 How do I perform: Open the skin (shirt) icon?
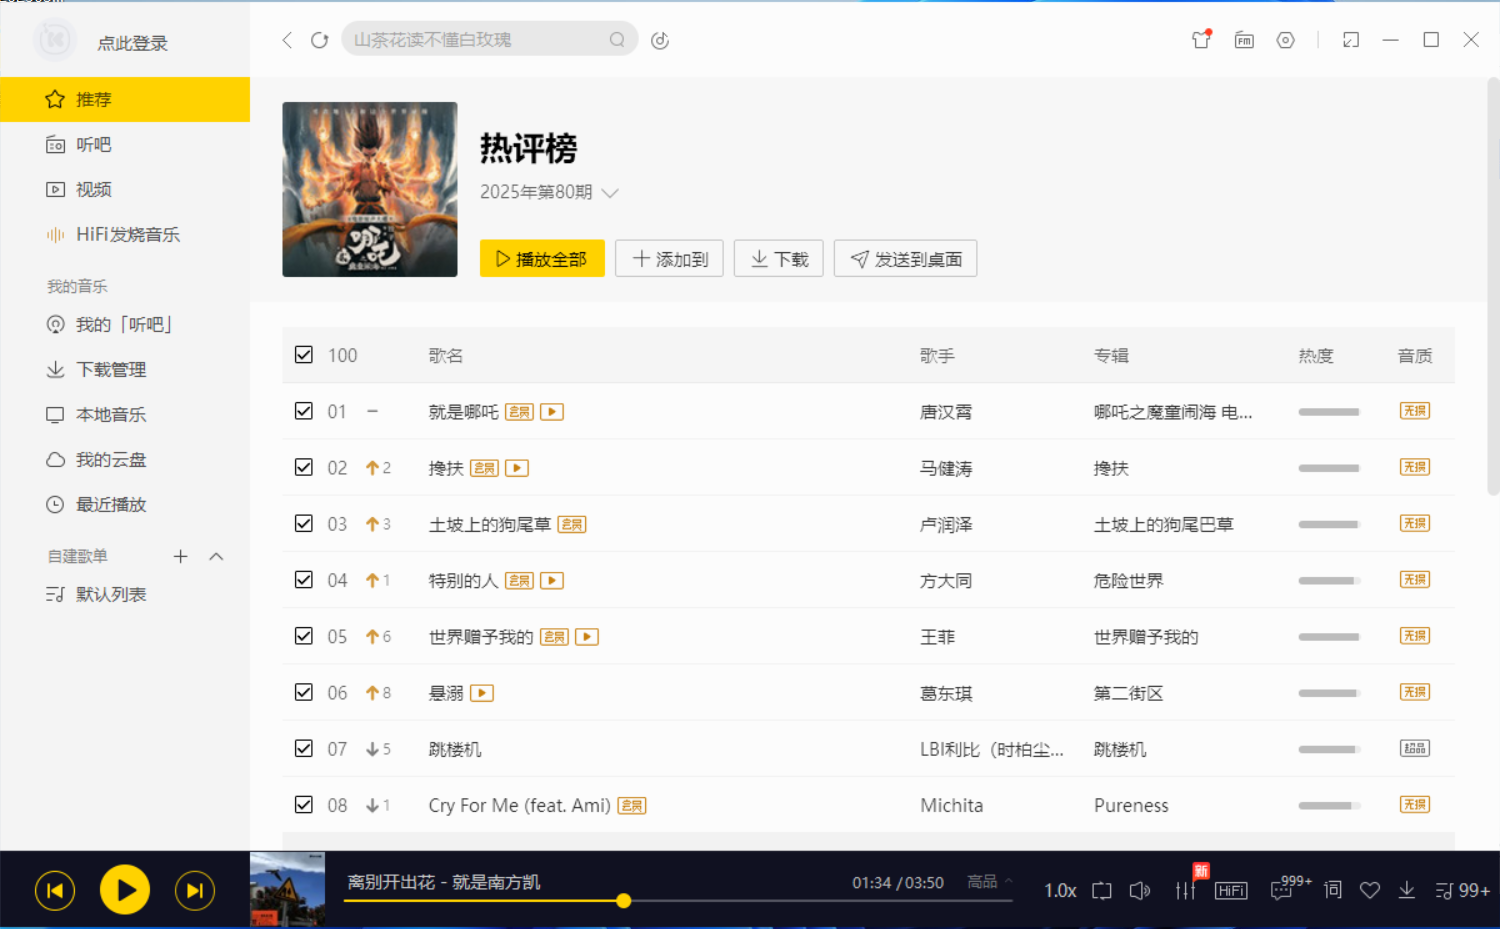click(1201, 40)
